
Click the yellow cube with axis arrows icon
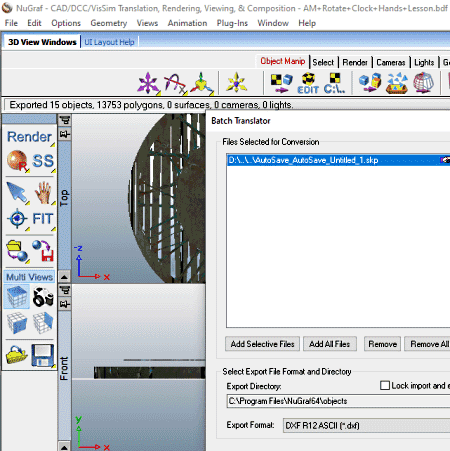pyautogui.click(x=201, y=83)
